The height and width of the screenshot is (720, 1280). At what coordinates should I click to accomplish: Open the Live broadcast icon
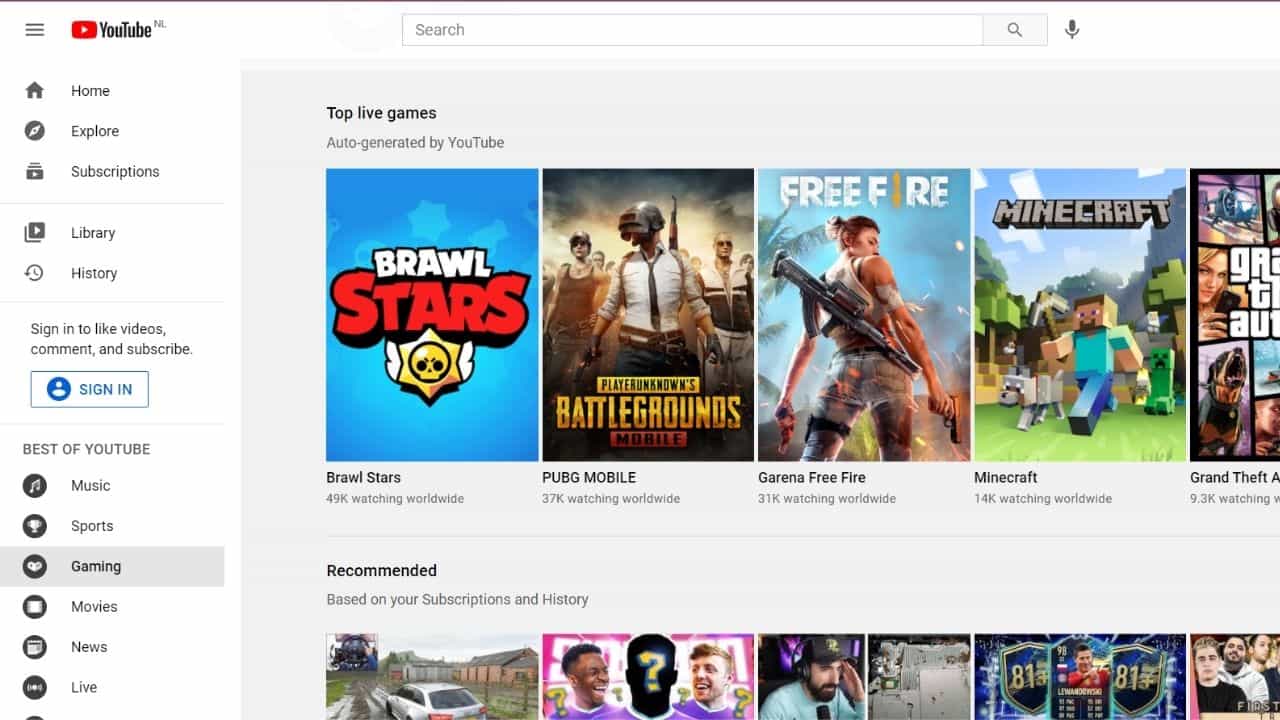[34, 687]
